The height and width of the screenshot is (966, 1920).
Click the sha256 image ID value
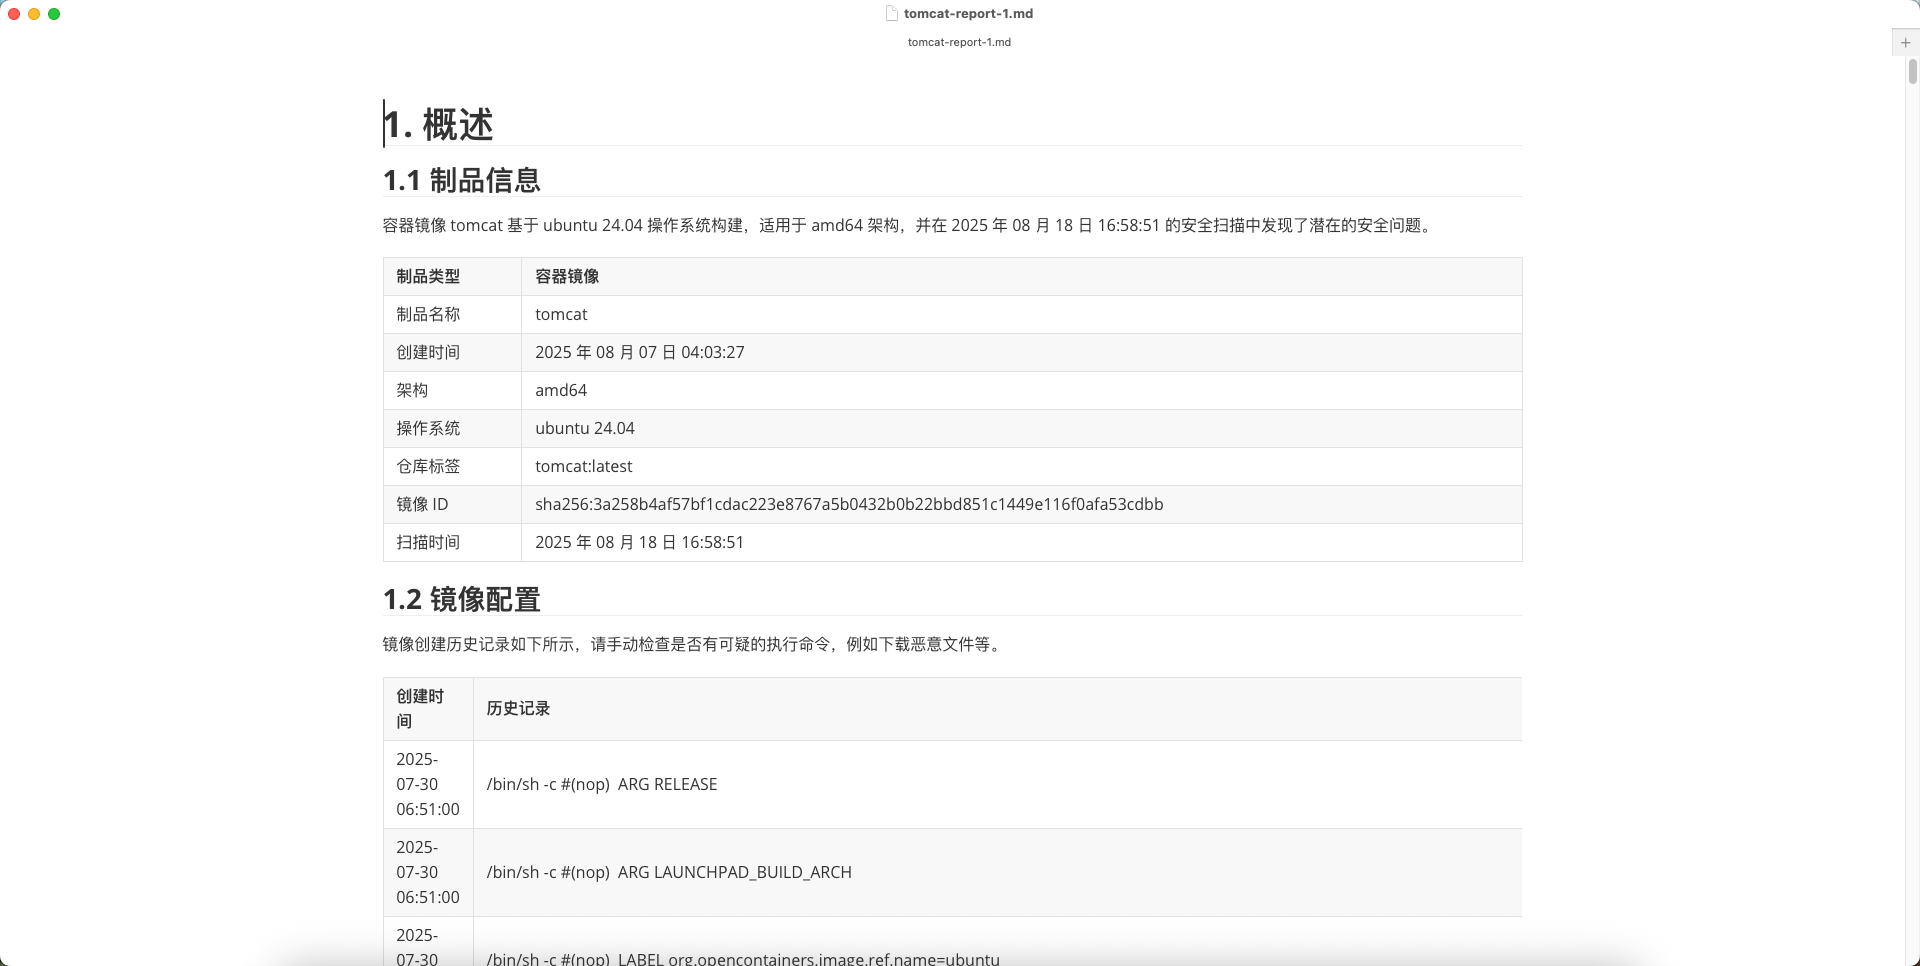point(849,505)
